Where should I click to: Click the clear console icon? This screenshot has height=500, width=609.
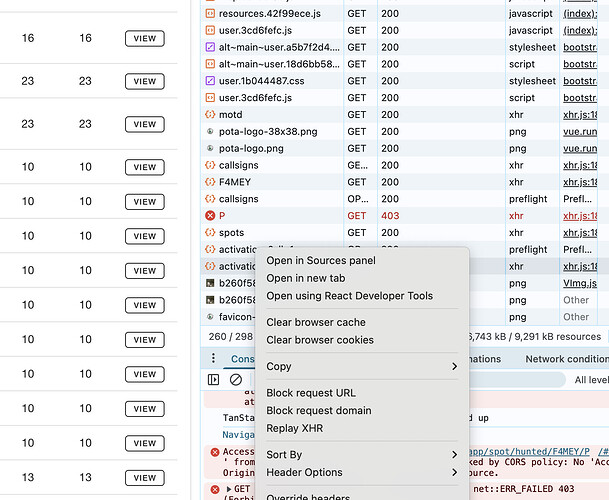point(236,380)
